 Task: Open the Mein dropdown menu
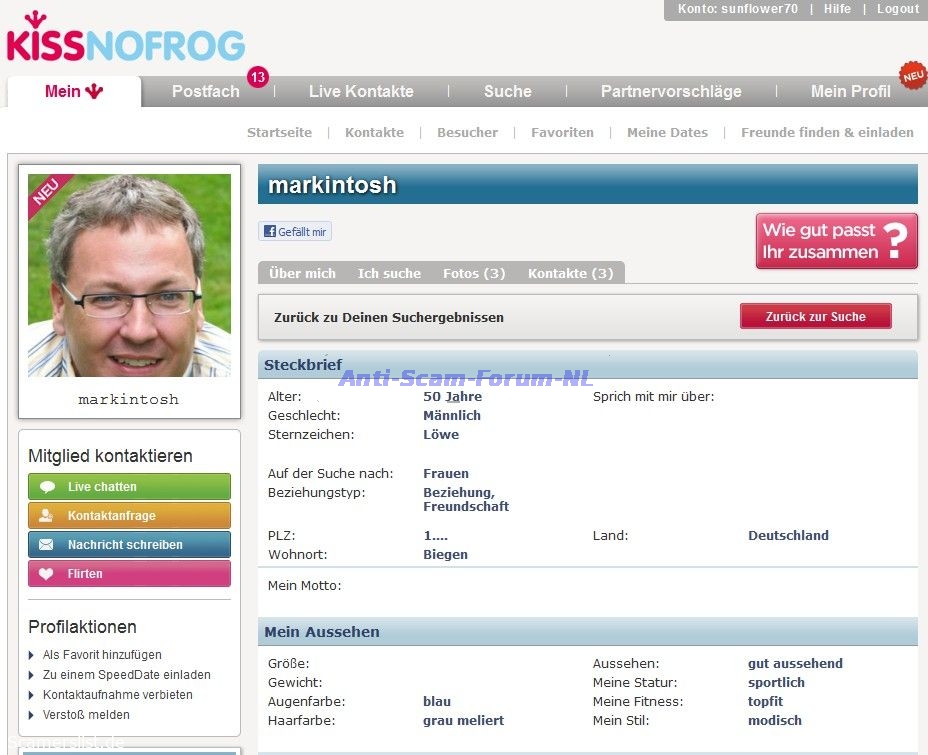tap(74, 91)
